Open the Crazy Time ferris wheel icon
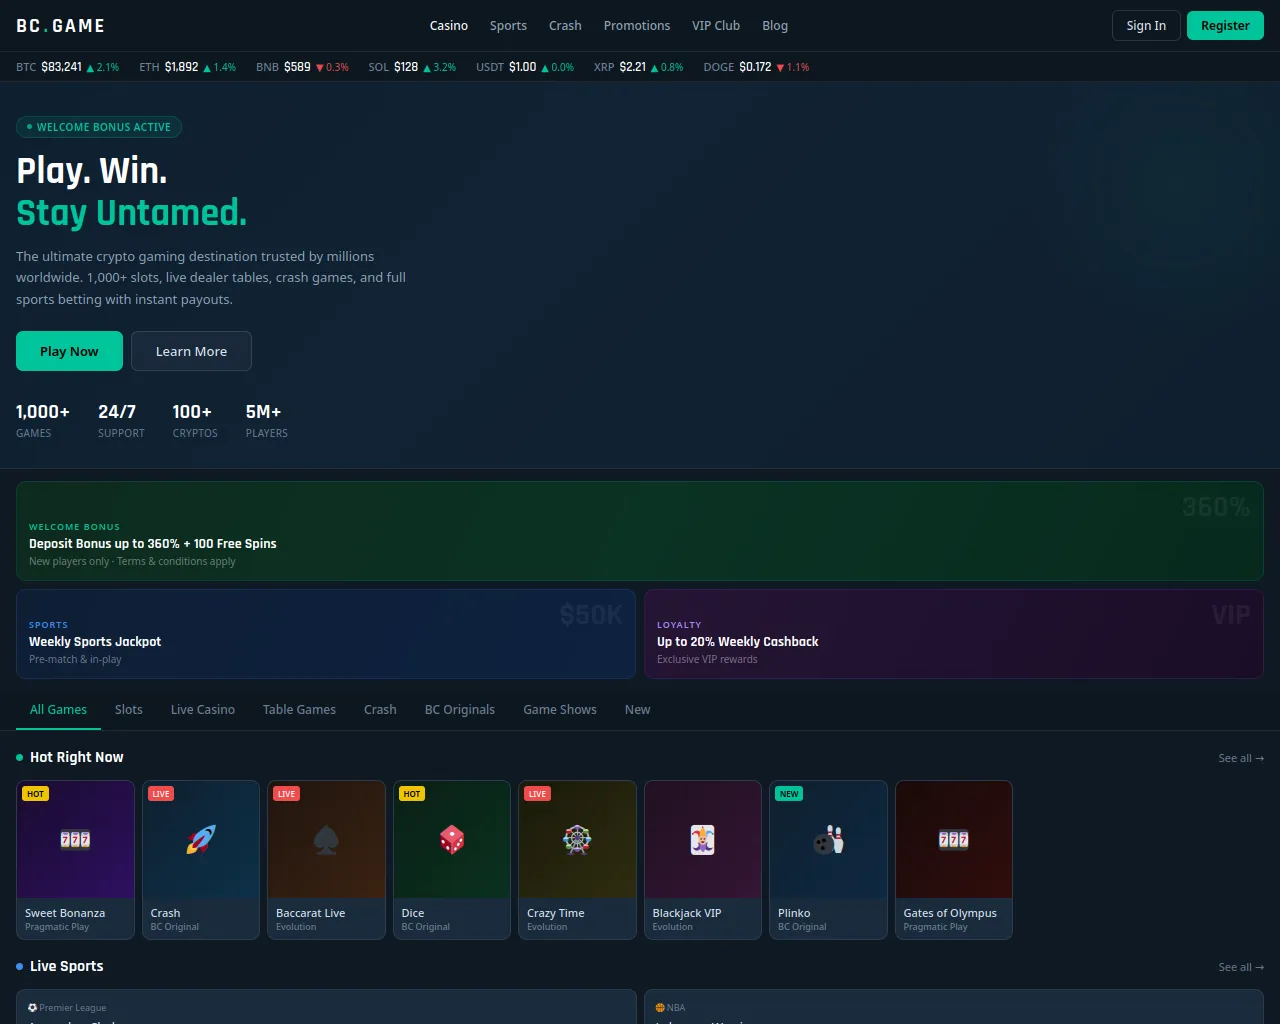 click(x=577, y=839)
